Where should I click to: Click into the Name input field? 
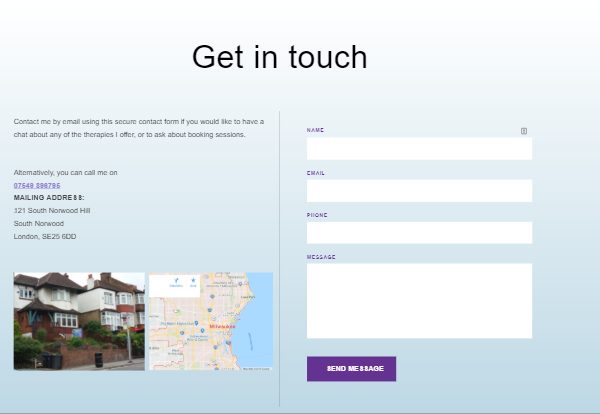point(419,148)
